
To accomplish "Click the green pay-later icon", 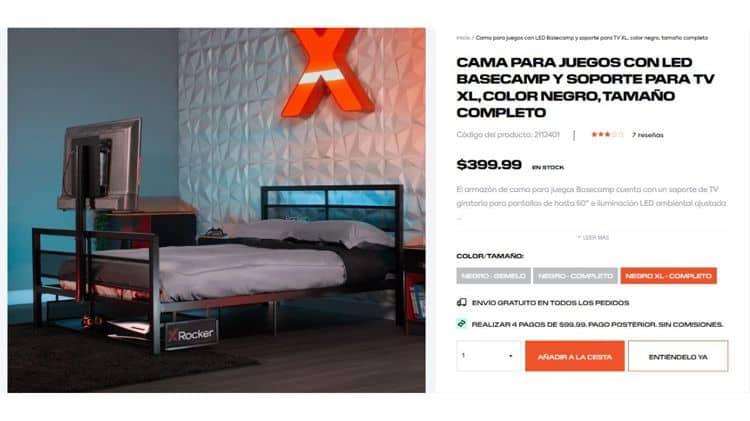I will tap(462, 324).
